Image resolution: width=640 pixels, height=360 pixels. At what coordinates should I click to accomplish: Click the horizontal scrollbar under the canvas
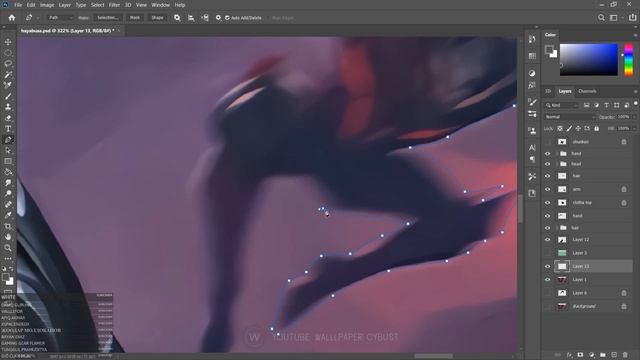pos(433,356)
